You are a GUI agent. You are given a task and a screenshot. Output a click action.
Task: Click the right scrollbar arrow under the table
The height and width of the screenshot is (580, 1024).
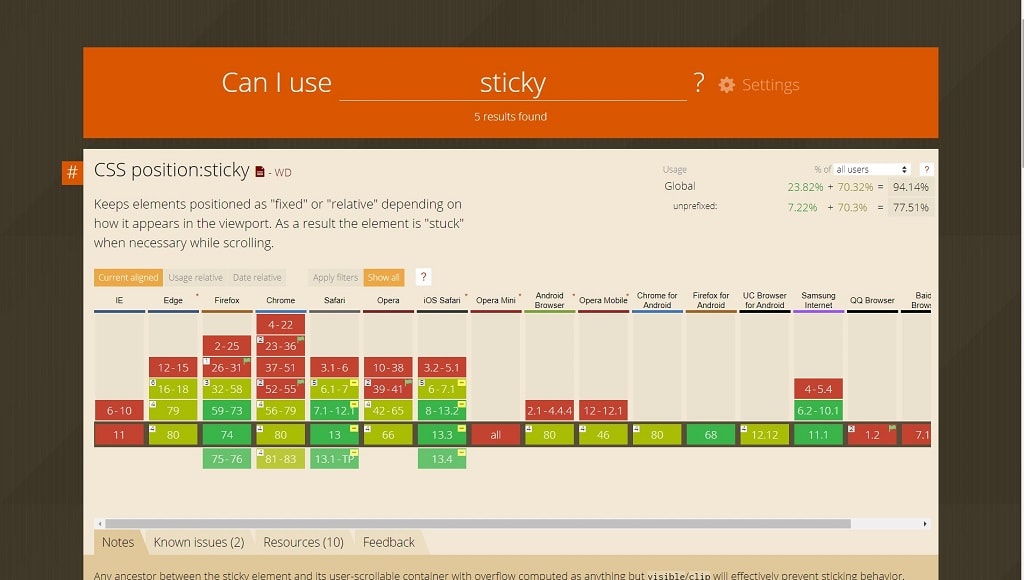pyautogui.click(x=925, y=523)
